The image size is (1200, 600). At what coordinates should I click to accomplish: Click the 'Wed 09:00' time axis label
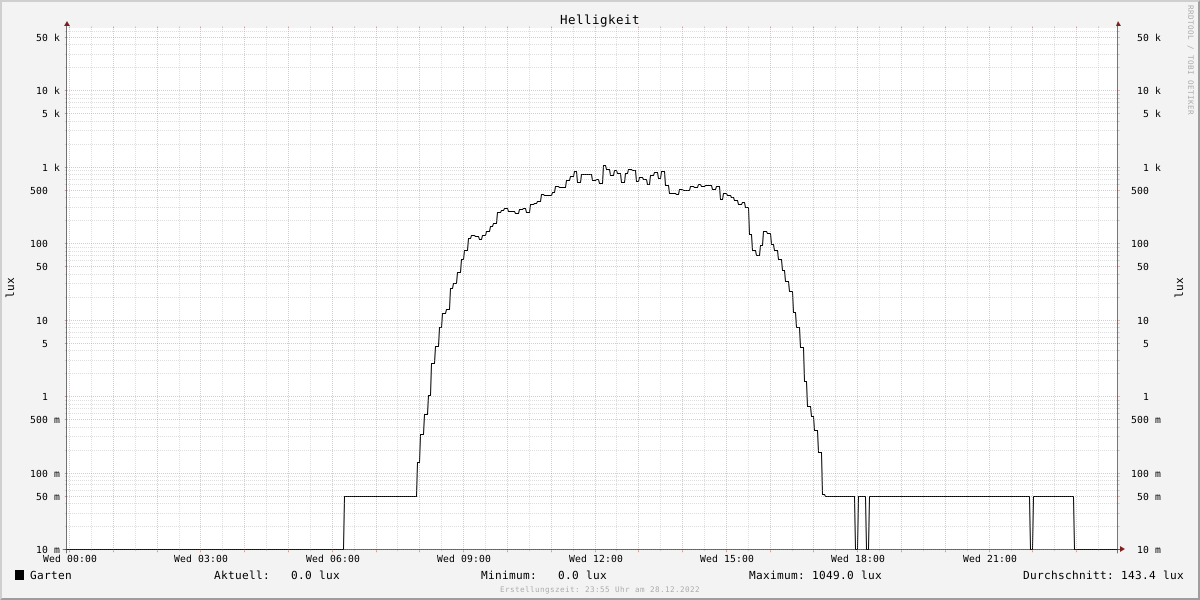coord(464,559)
